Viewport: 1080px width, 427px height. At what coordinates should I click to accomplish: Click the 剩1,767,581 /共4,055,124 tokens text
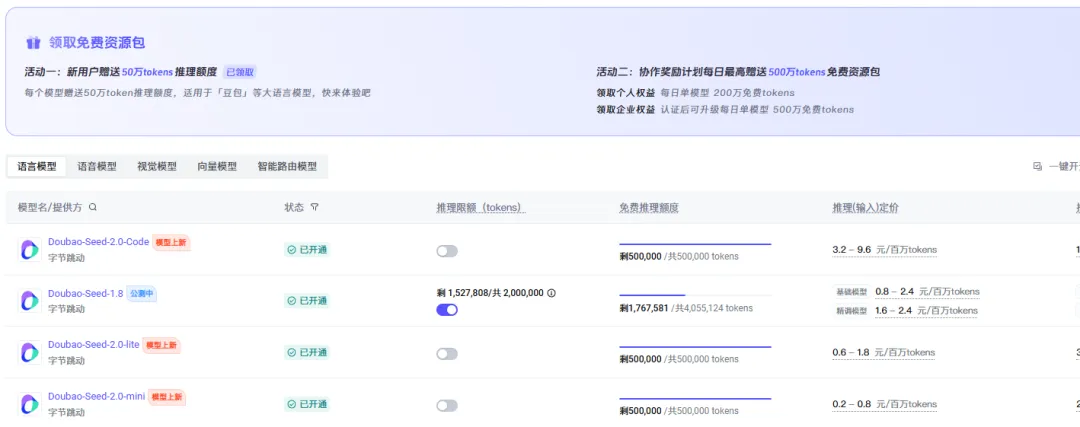click(x=686, y=308)
